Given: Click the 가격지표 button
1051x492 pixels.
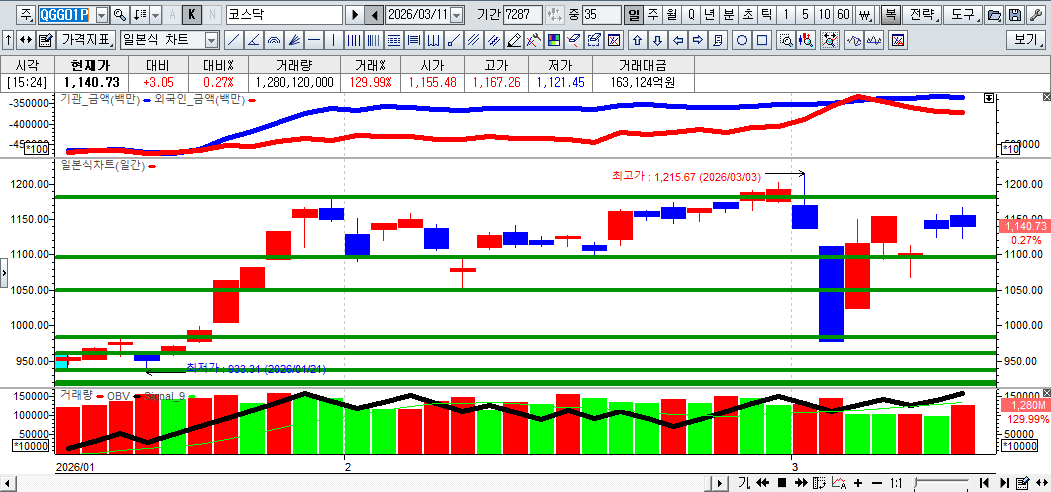Looking at the screenshot, I should pos(87,40).
